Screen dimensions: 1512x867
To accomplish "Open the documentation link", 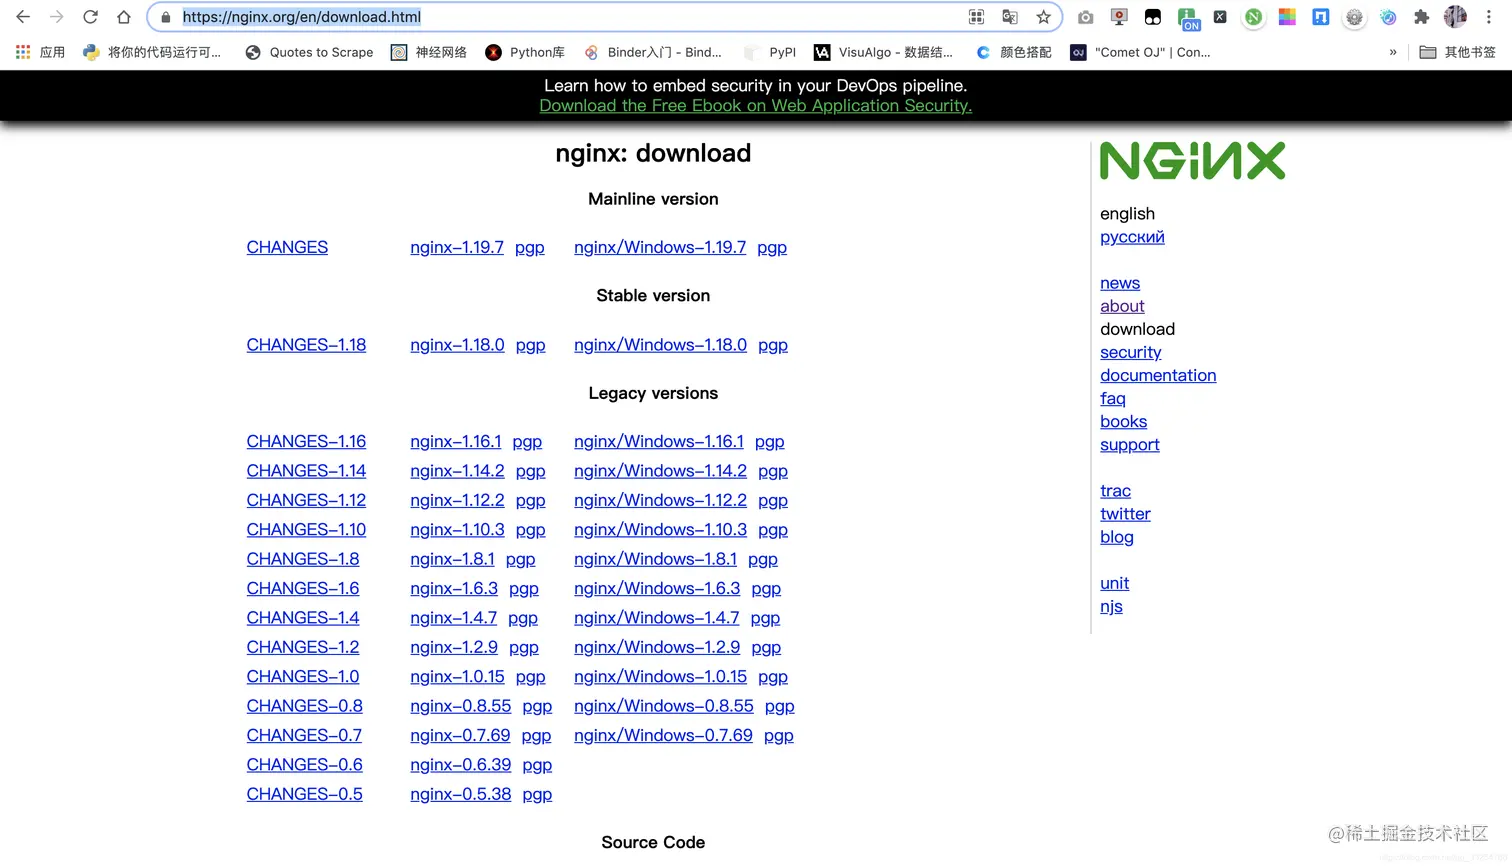I will coord(1158,375).
